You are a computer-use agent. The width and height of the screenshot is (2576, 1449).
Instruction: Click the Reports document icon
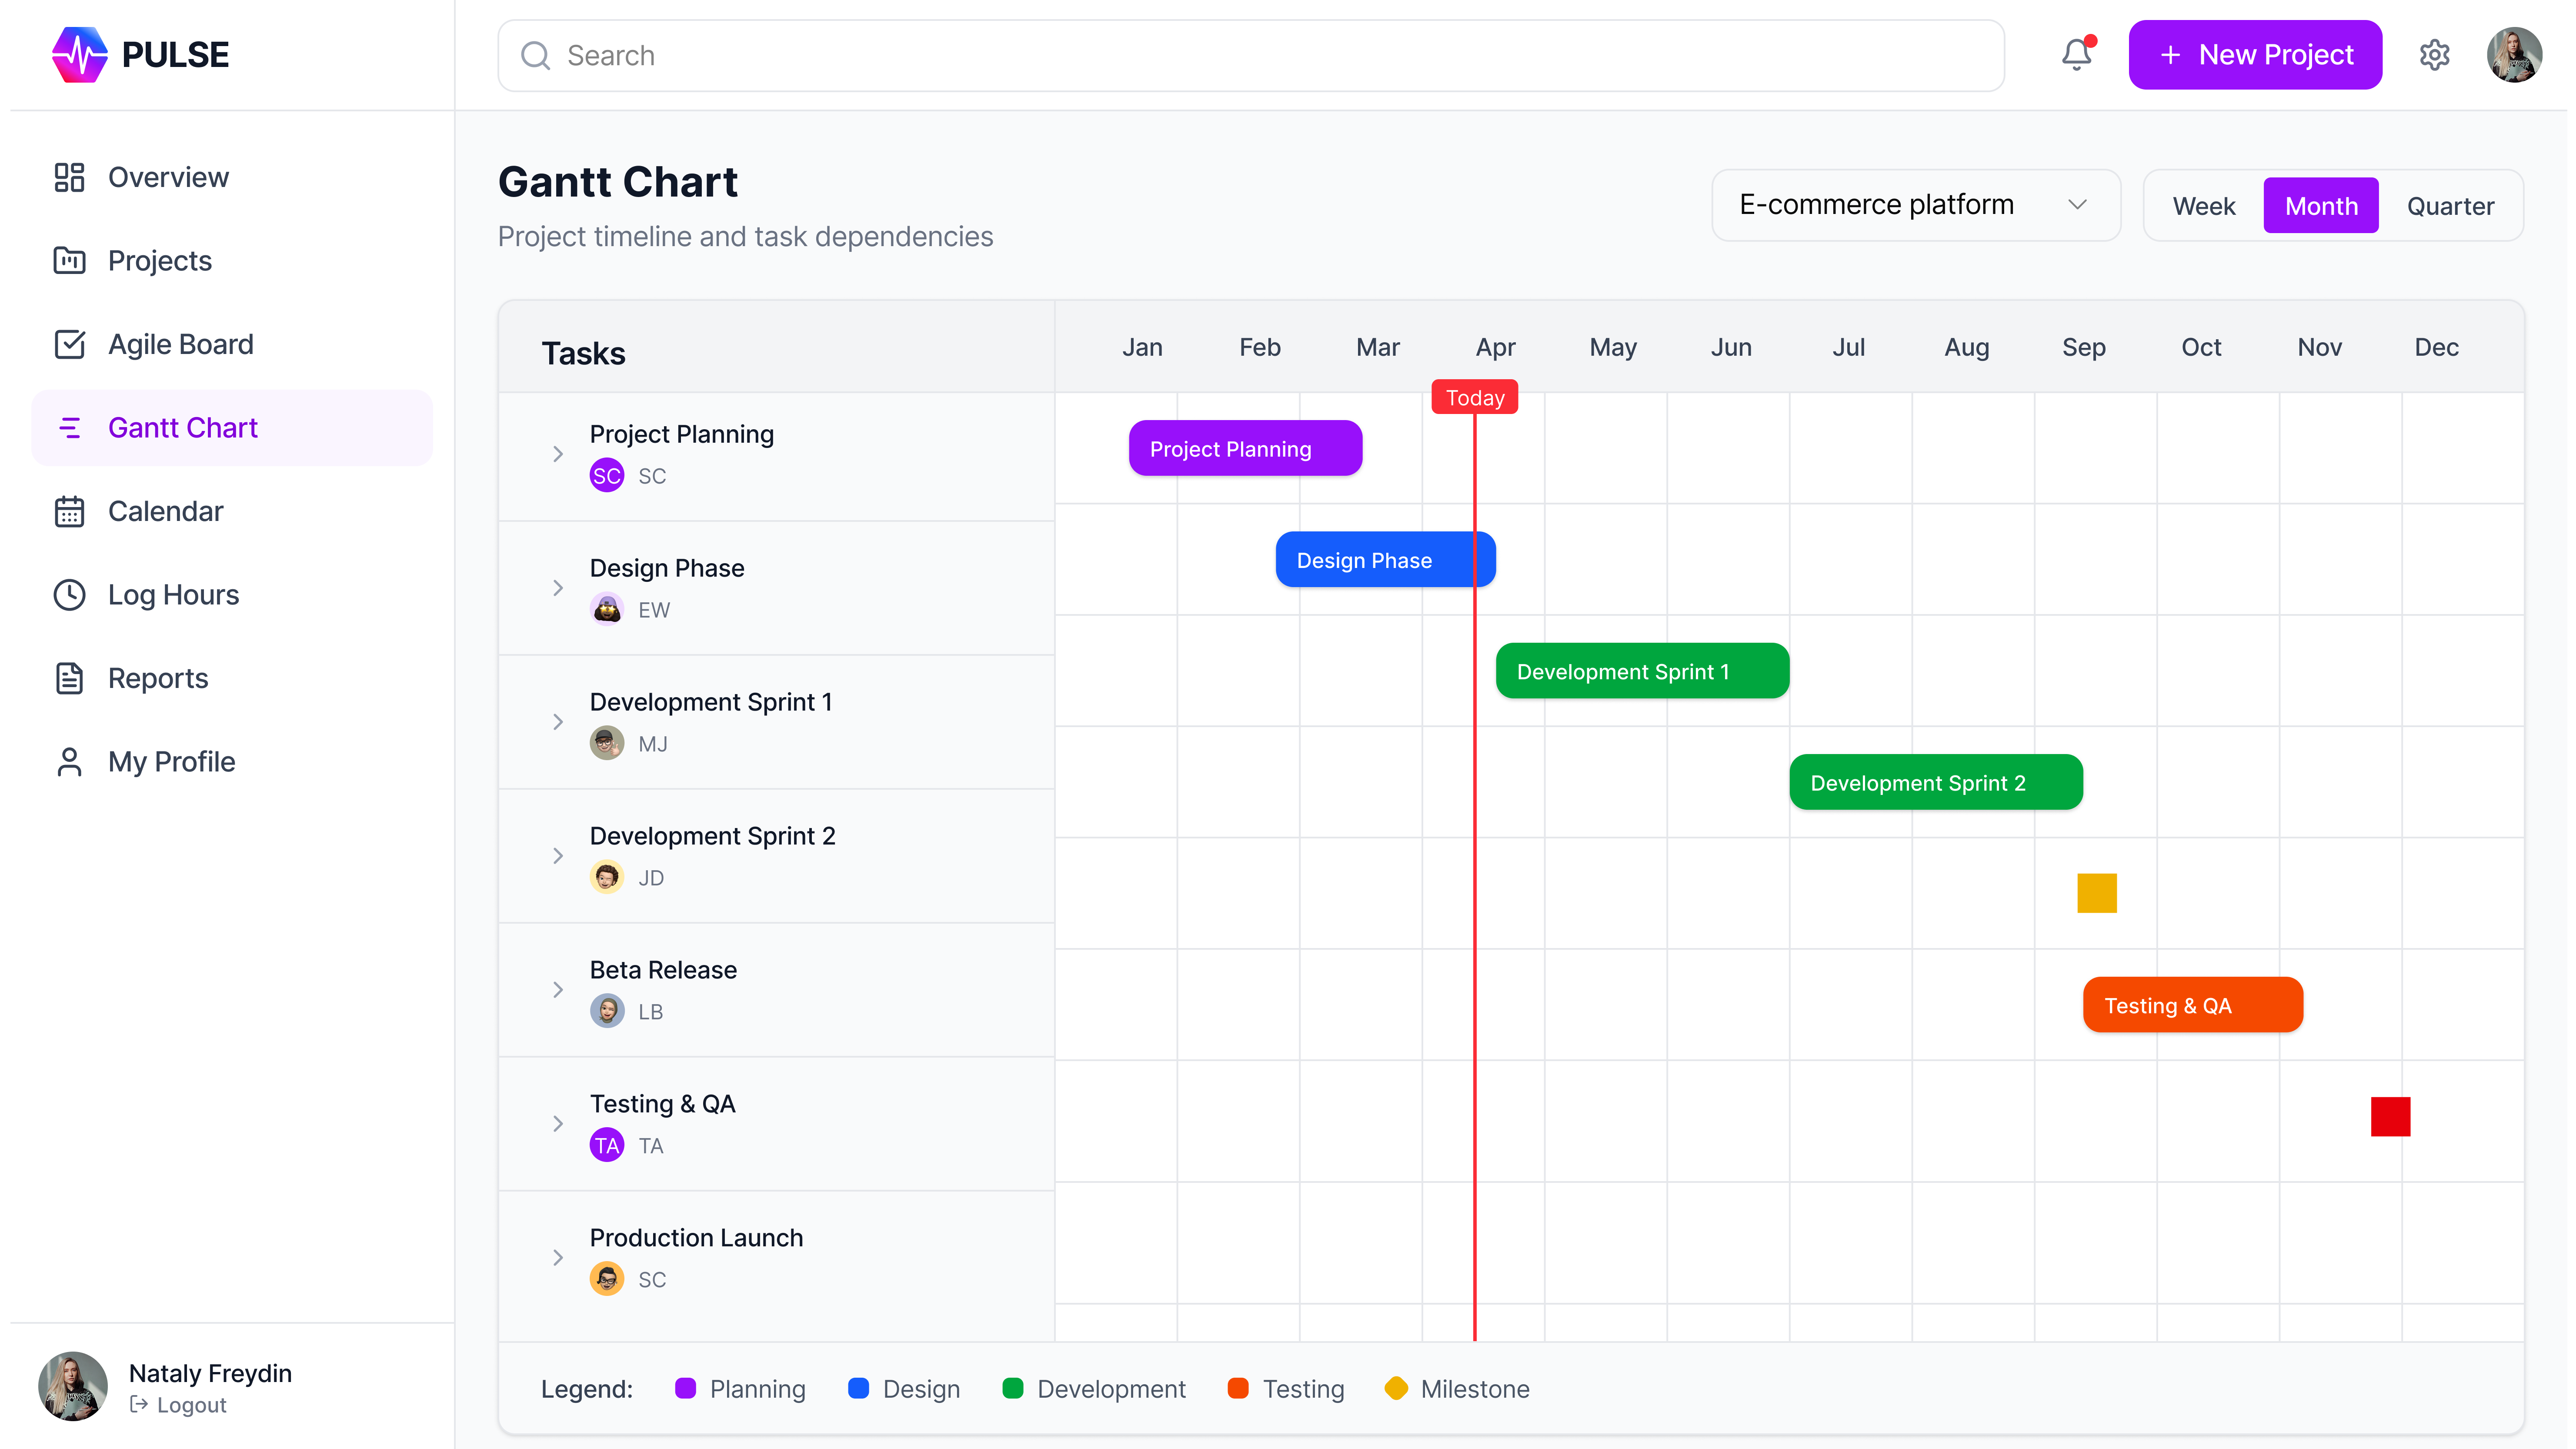tap(69, 678)
